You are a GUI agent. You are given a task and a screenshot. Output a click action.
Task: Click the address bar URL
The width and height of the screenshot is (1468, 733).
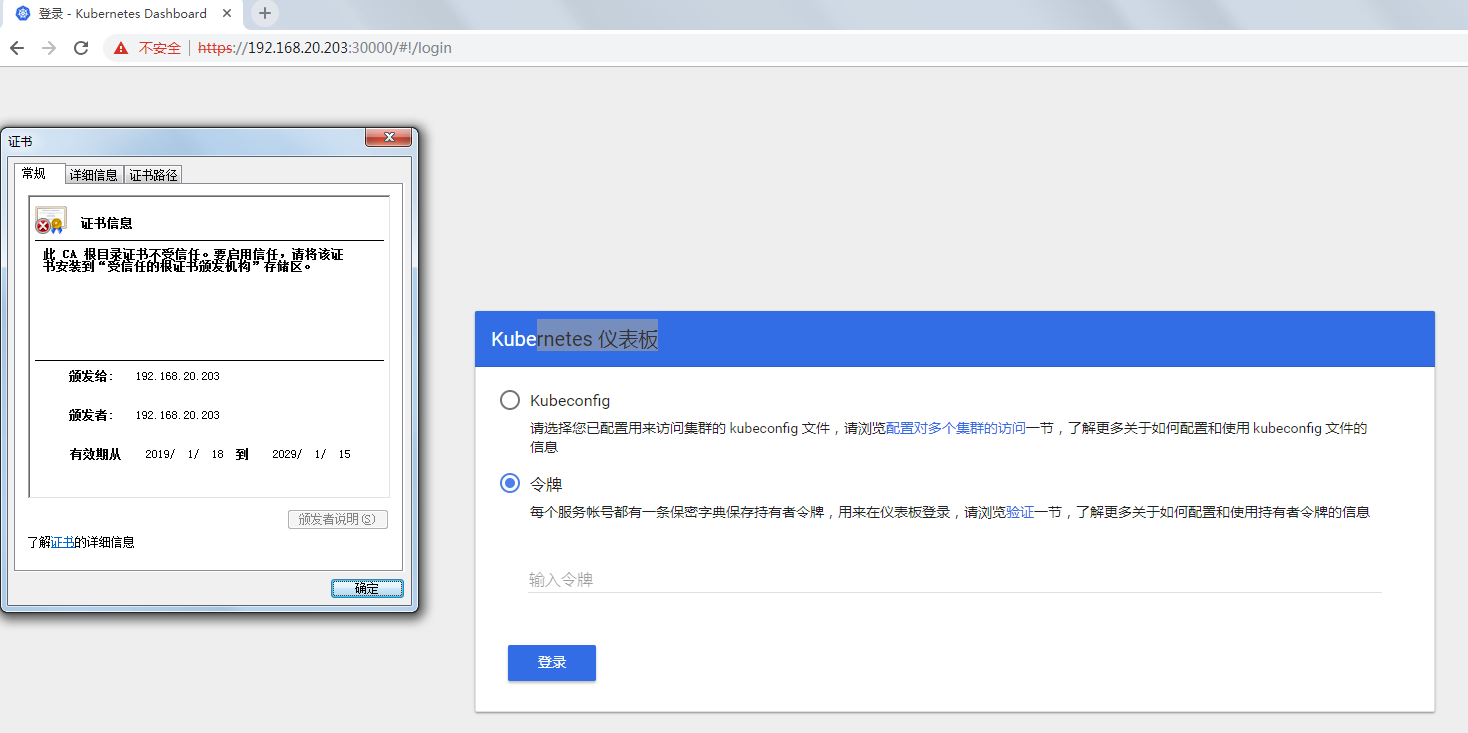[325, 48]
